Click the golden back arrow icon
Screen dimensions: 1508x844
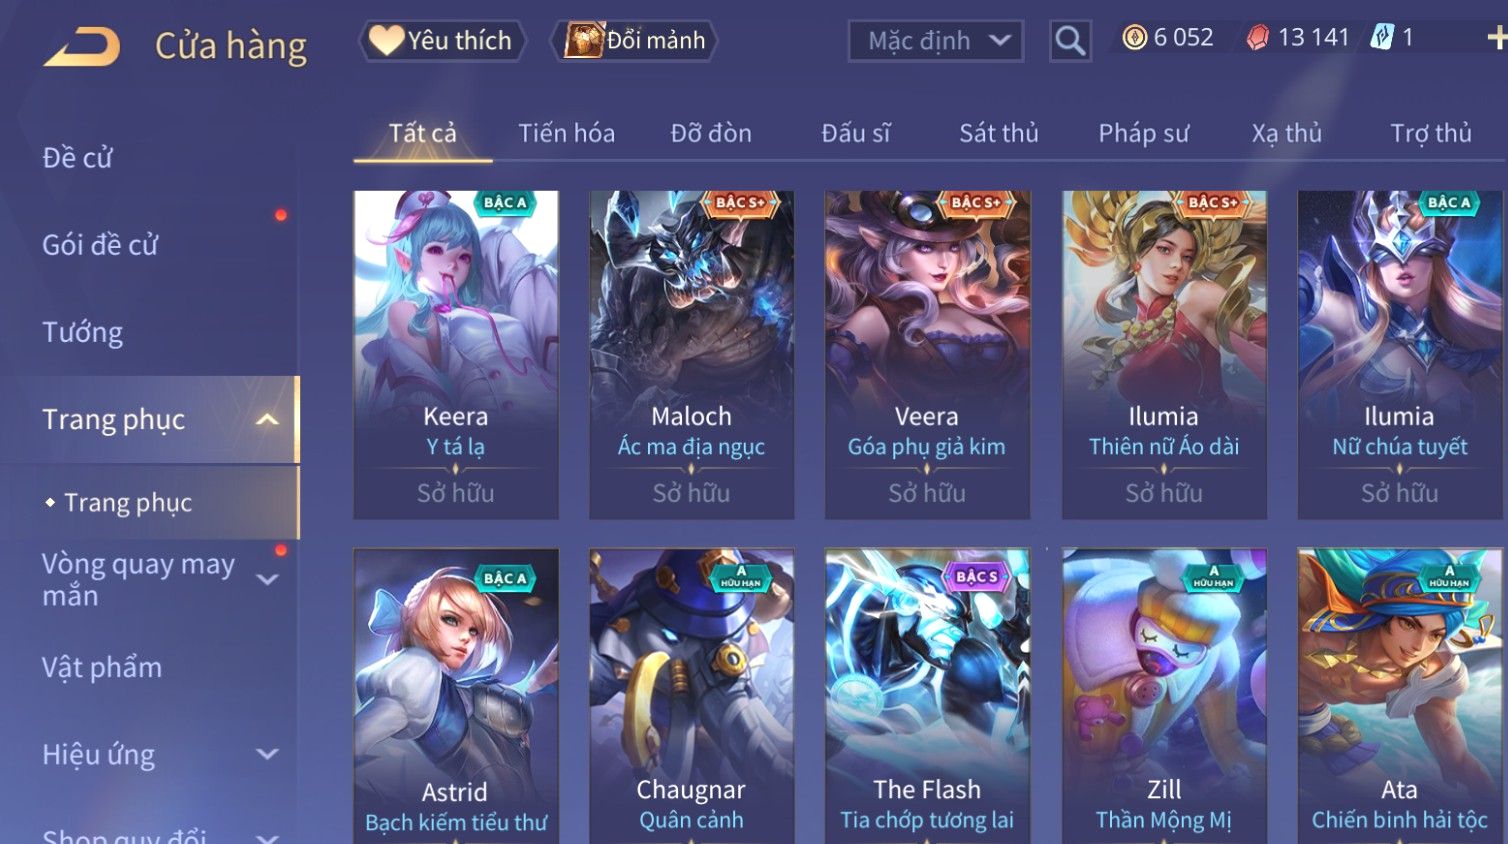coord(82,46)
